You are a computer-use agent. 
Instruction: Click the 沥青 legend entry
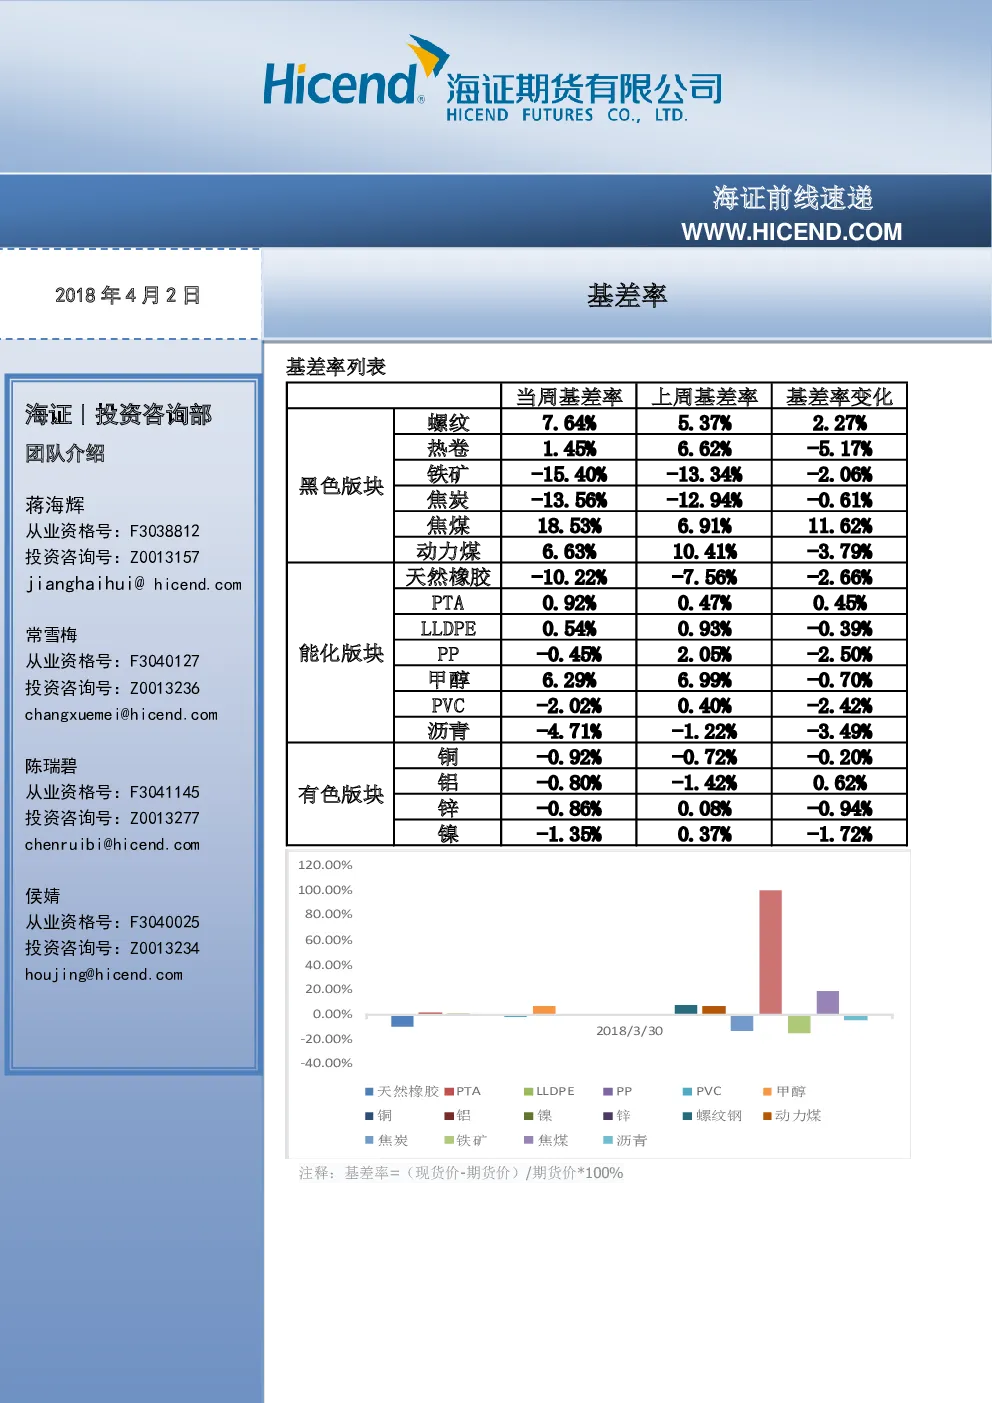point(625,1140)
